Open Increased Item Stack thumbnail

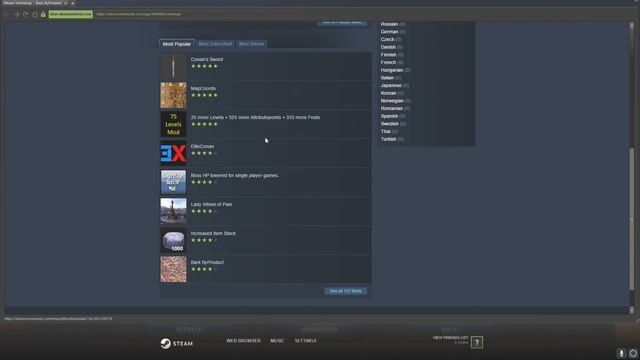pyautogui.click(x=173, y=240)
